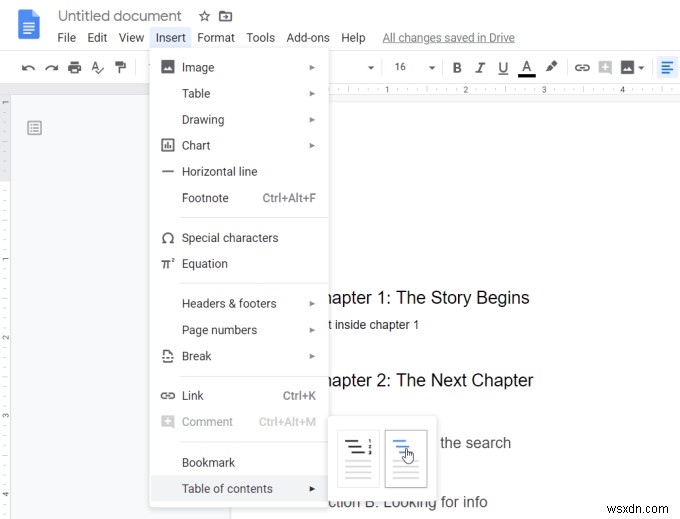Insert an Equation
Viewport: 680px width, 519px height.
tap(239, 264)
